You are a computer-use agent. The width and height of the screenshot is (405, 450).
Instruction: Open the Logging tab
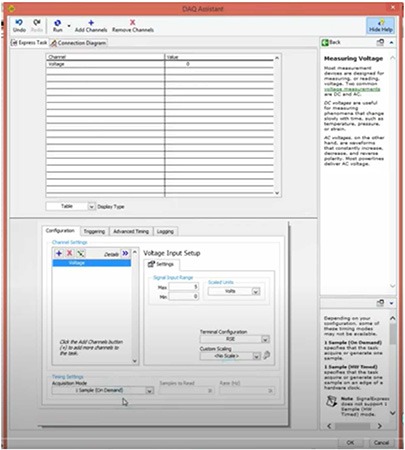[x=165, y=231]
